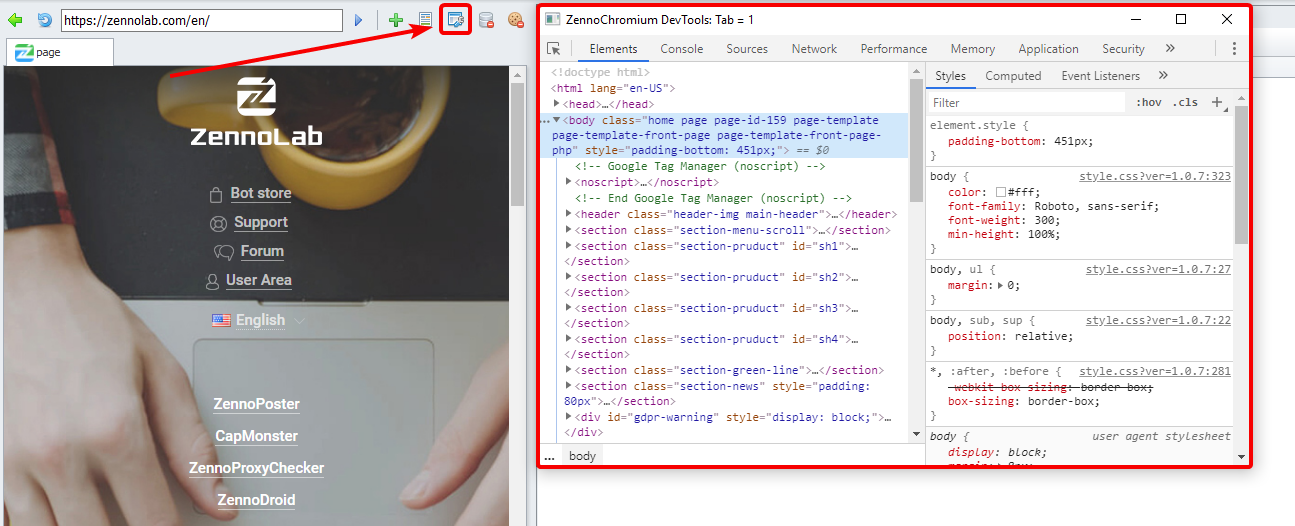Open the Security tab
This screenshot has height=526, width=1295.
point(1123,49)
